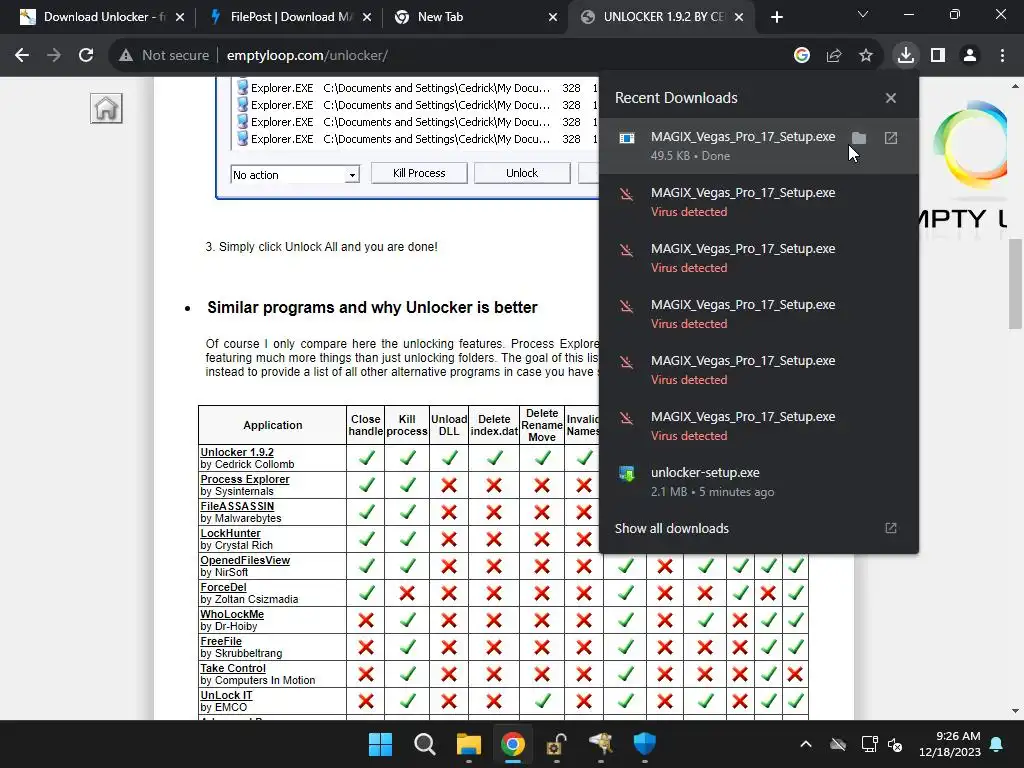Open the Process Explorer link
Screen dimensions: 1024x768
(245, 479)
